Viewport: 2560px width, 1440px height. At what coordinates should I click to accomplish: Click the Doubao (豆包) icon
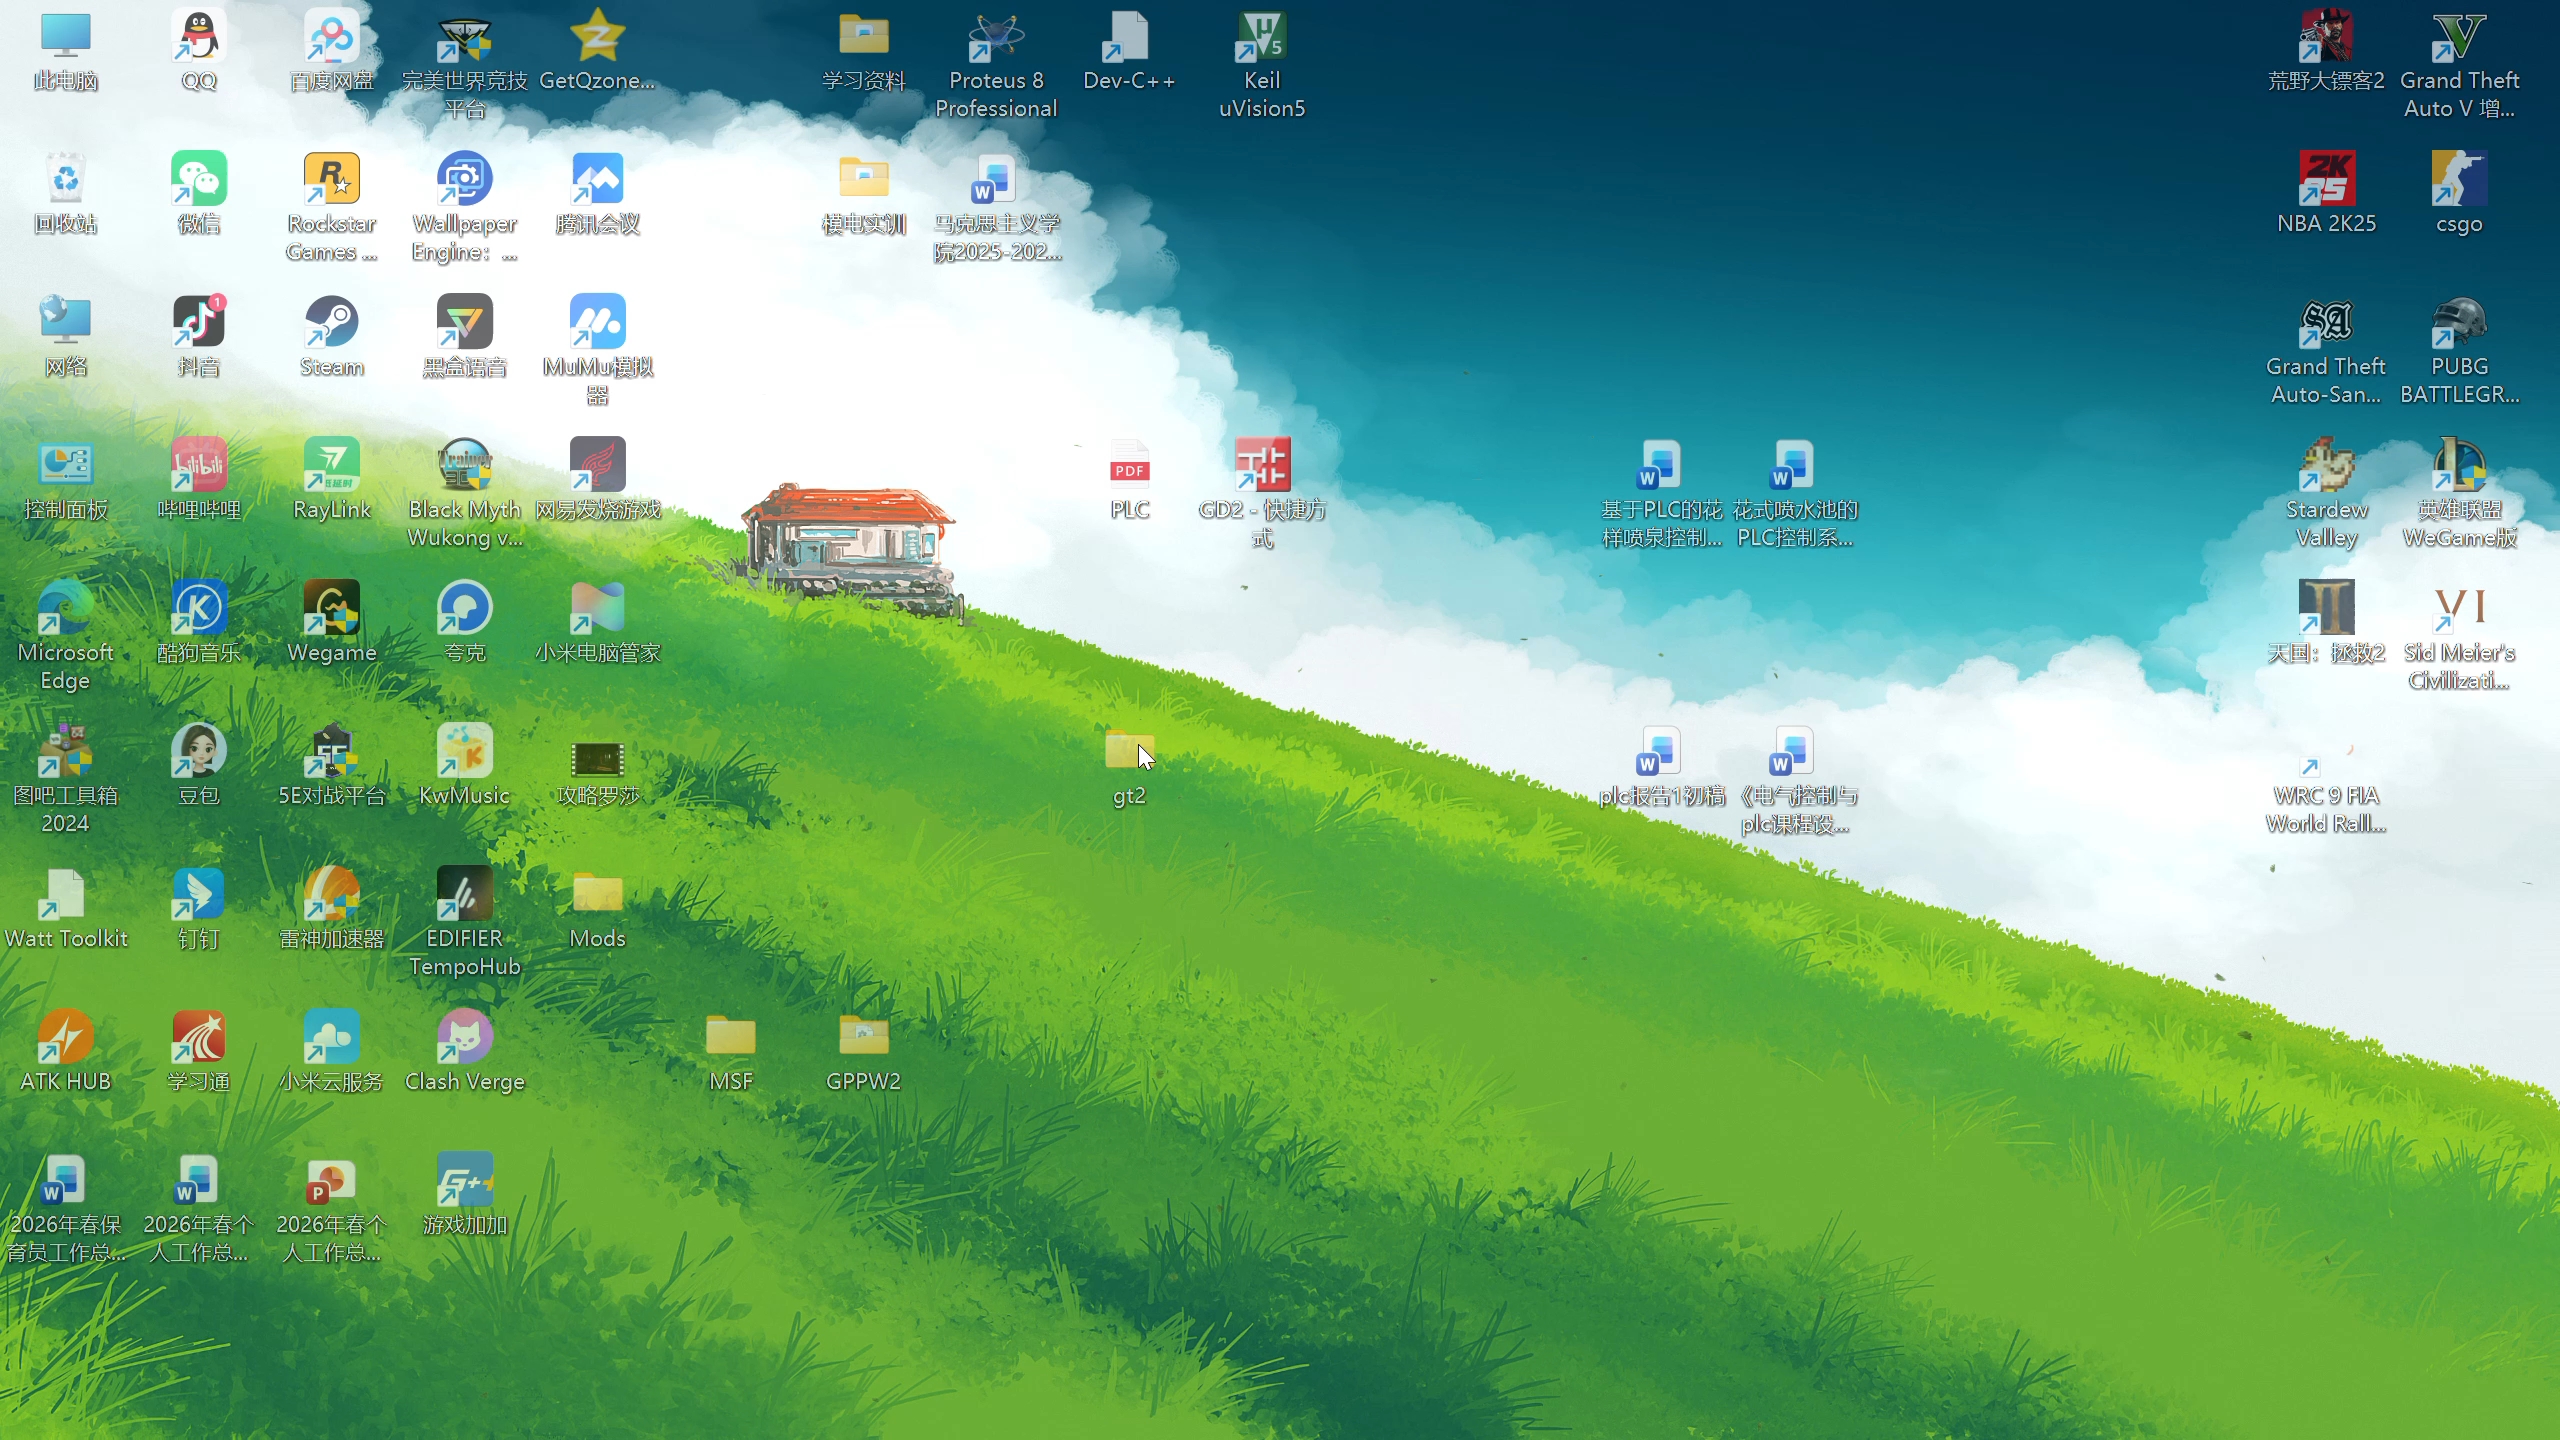point(199,752)
